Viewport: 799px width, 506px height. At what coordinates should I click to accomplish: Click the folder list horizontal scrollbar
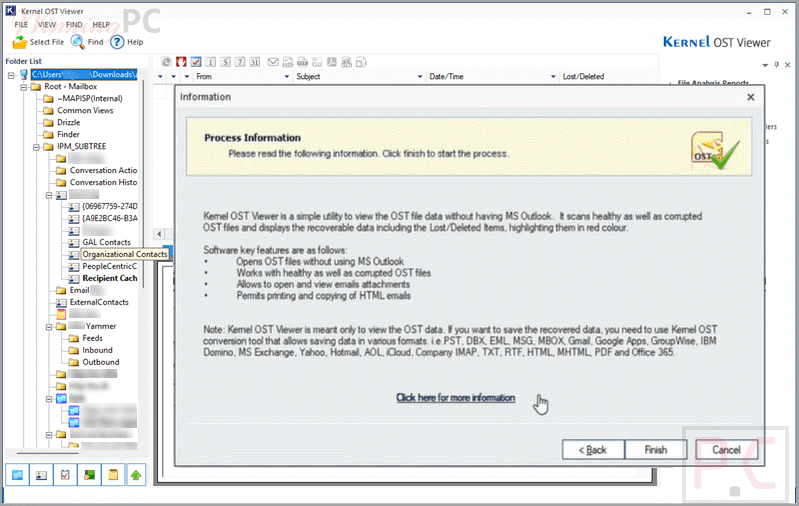[48, 453]
